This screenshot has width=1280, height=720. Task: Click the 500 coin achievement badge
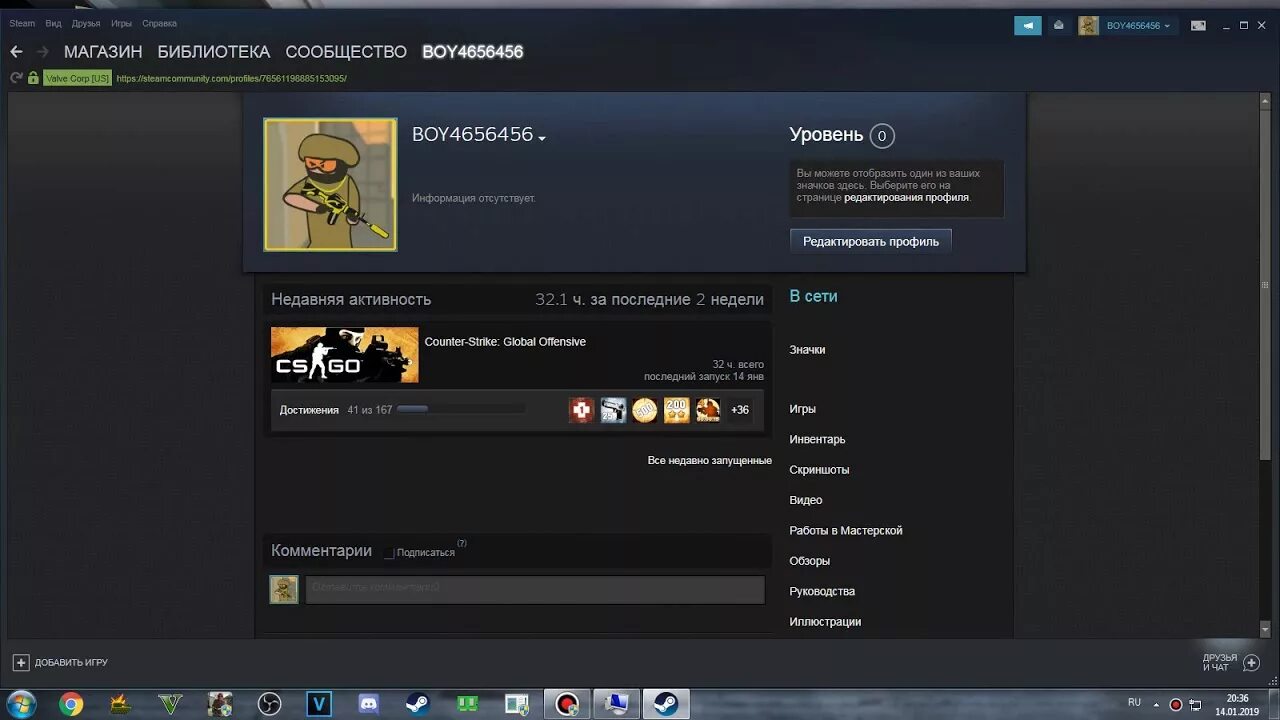click(645, 410)
